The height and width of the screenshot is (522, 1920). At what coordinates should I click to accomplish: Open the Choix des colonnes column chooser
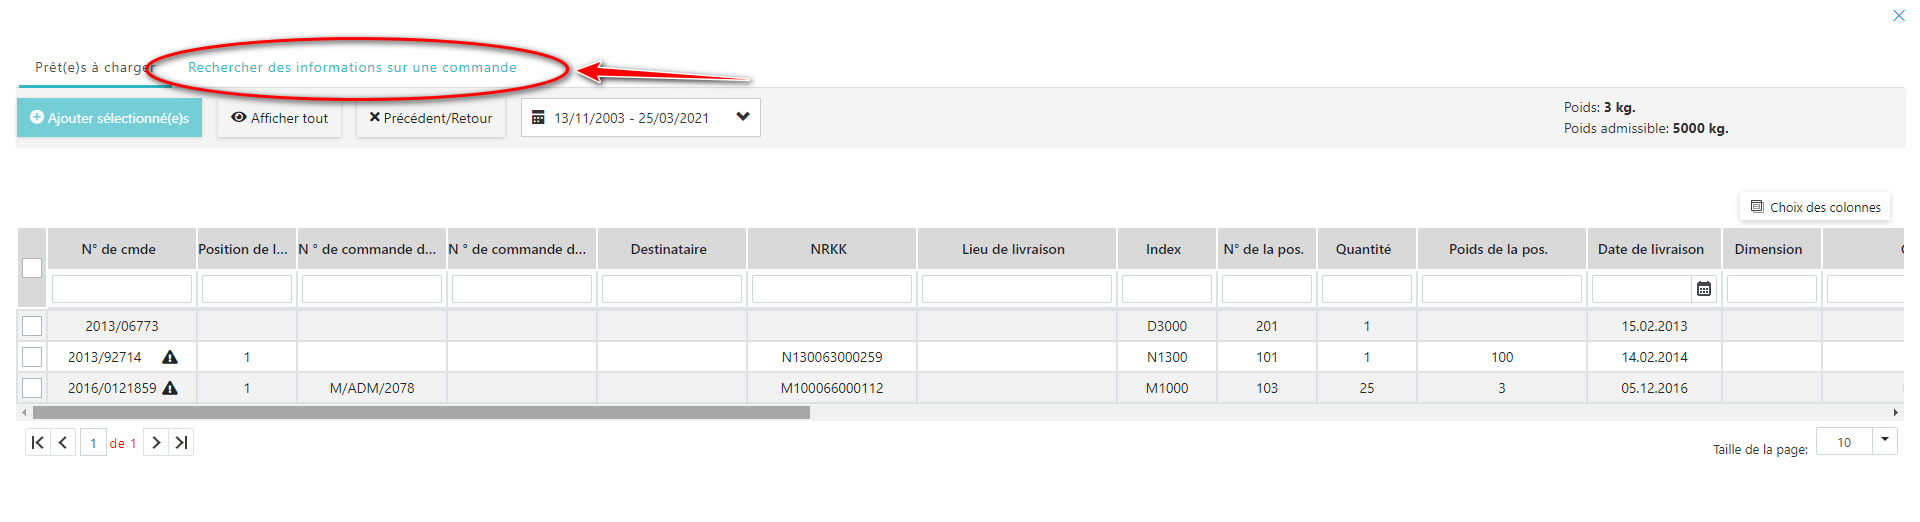click(x=1815, y=207)
